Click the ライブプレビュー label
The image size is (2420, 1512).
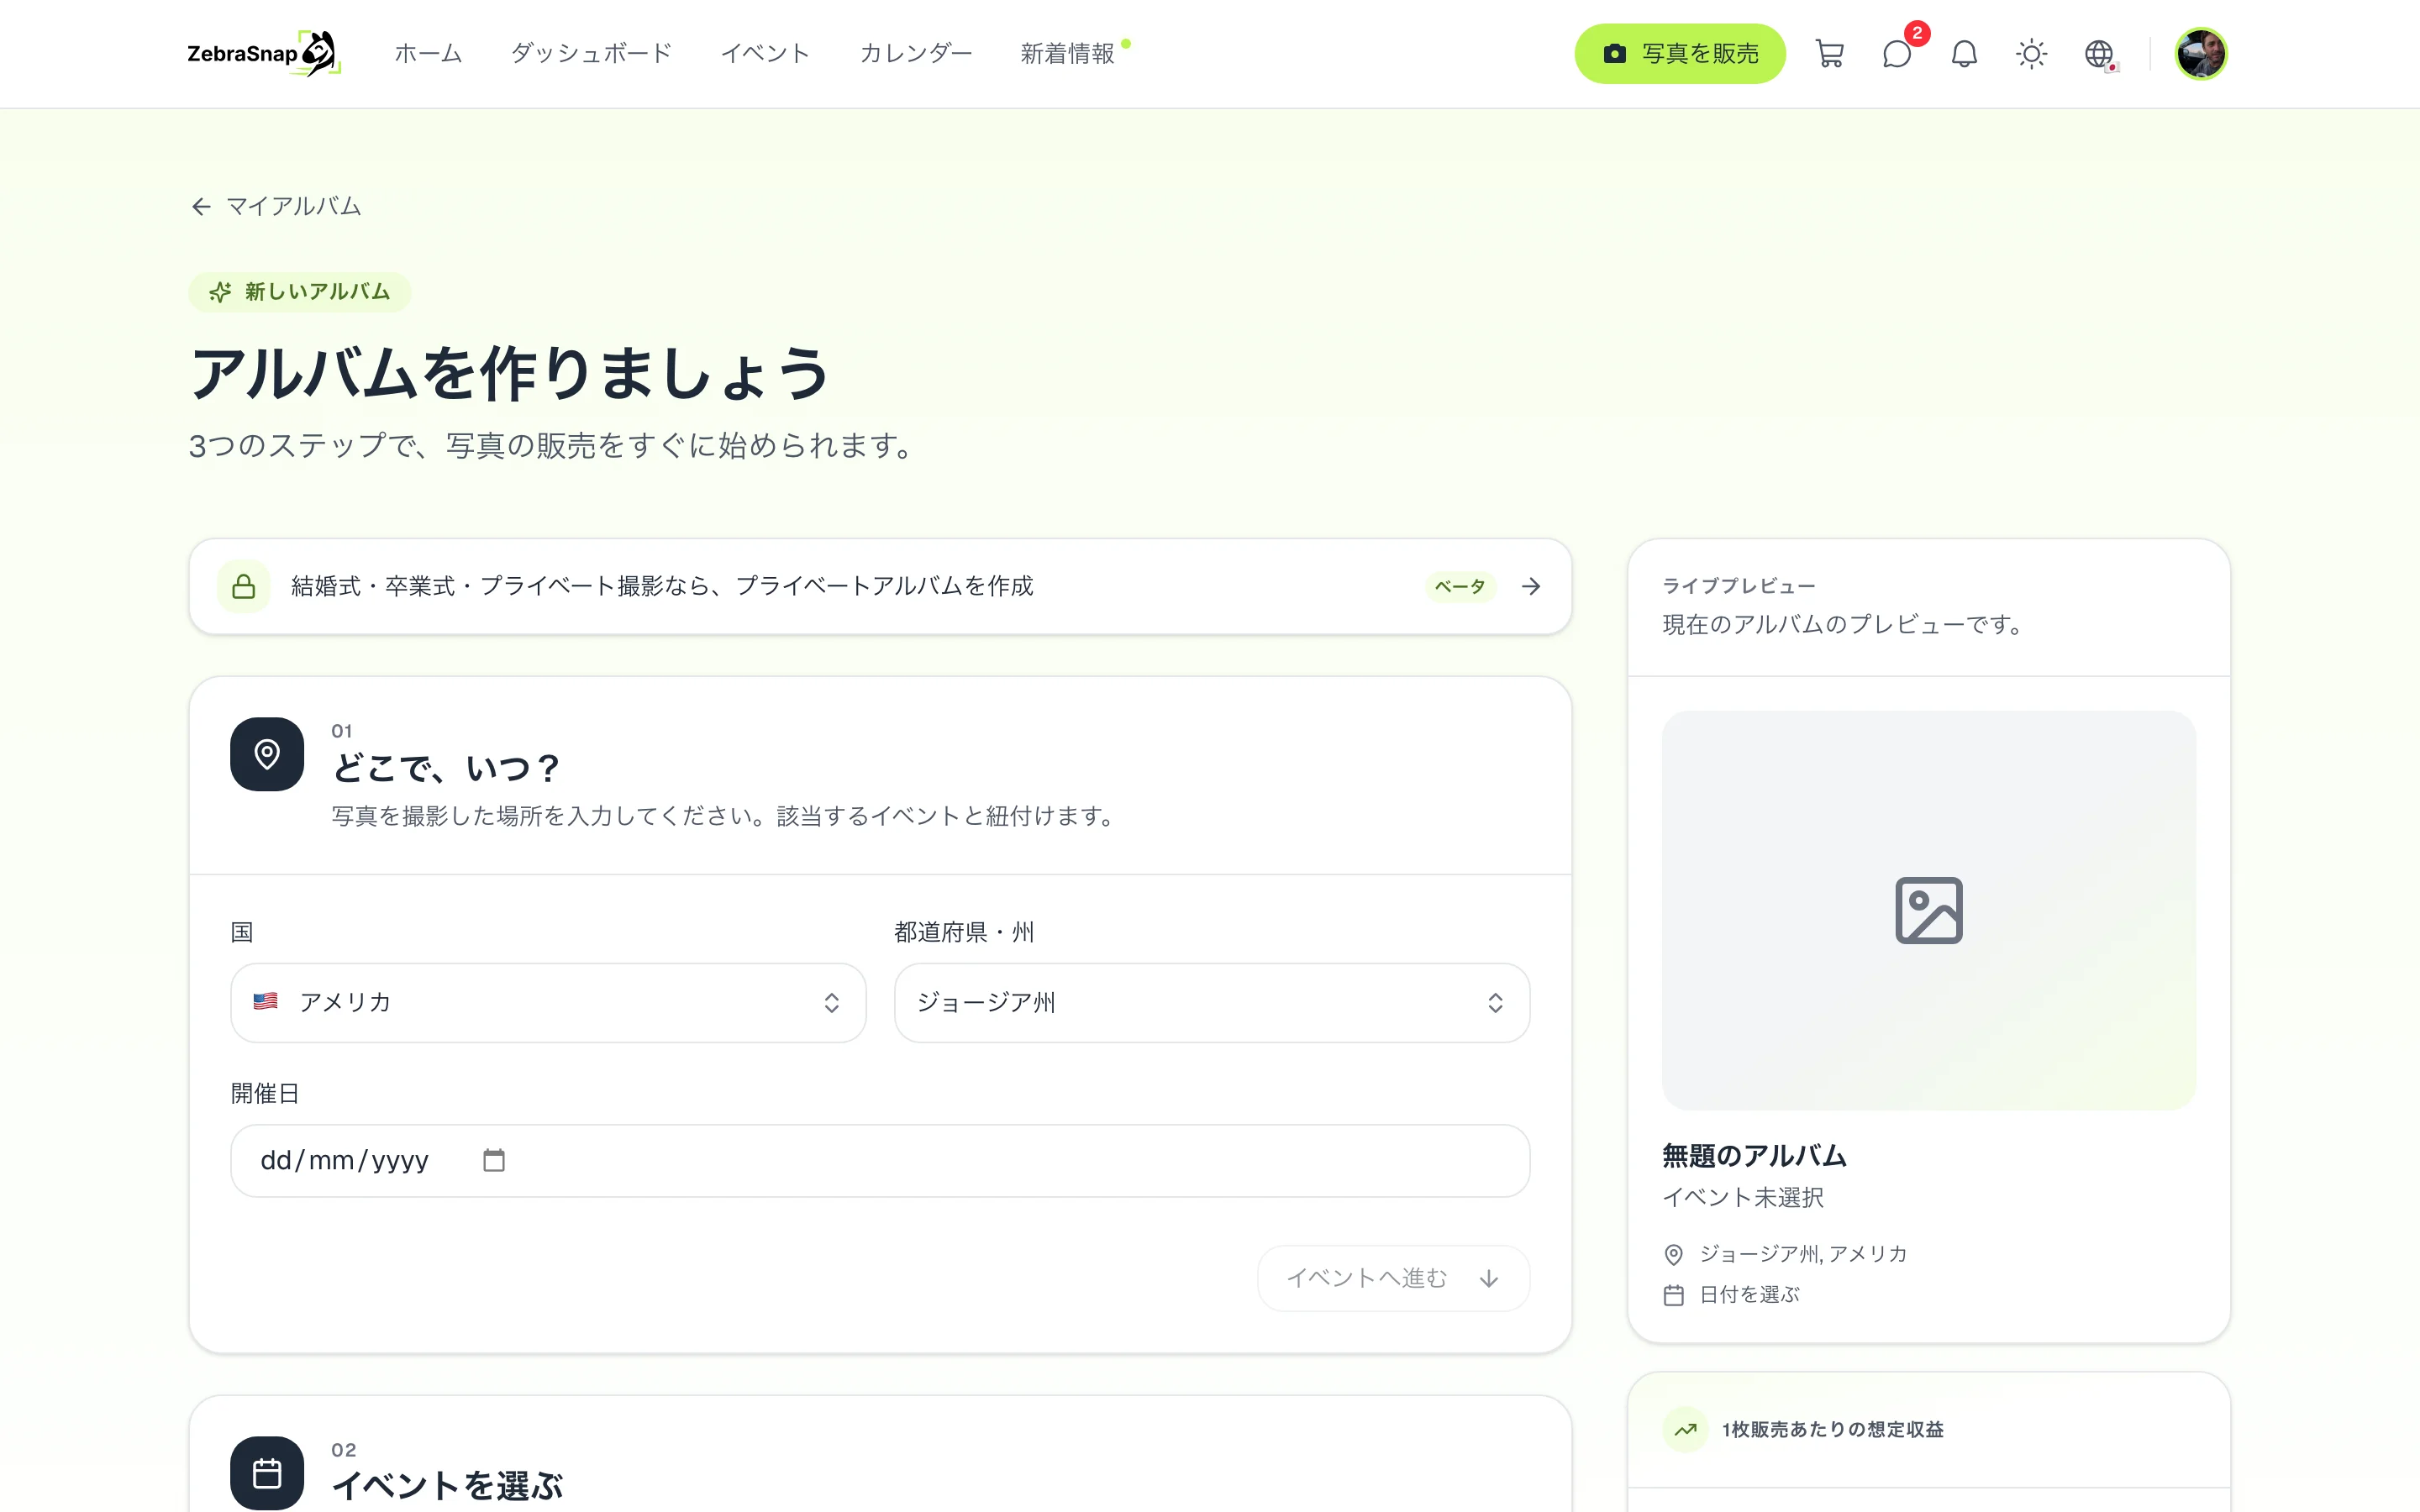coord(1738,586)
